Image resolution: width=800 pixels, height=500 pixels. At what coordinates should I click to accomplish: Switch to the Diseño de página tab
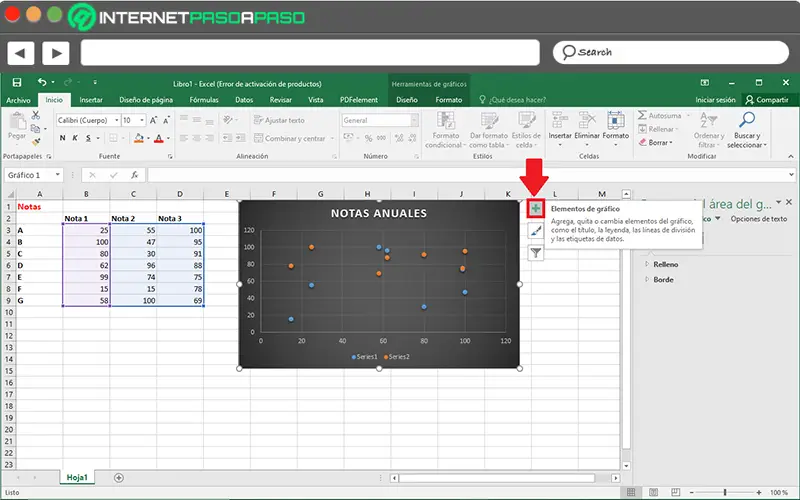pyautogui.click(x=146, y=100)
